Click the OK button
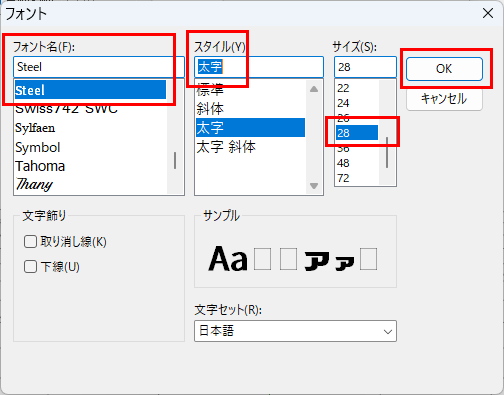This screenshot has width=504, height=395. 444,69
